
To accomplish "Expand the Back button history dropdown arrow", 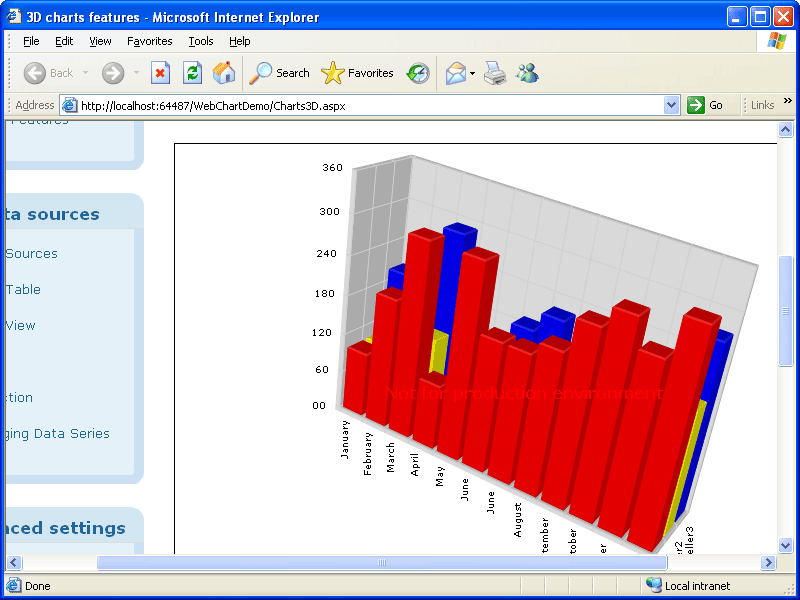I will [x=86, y=73].
